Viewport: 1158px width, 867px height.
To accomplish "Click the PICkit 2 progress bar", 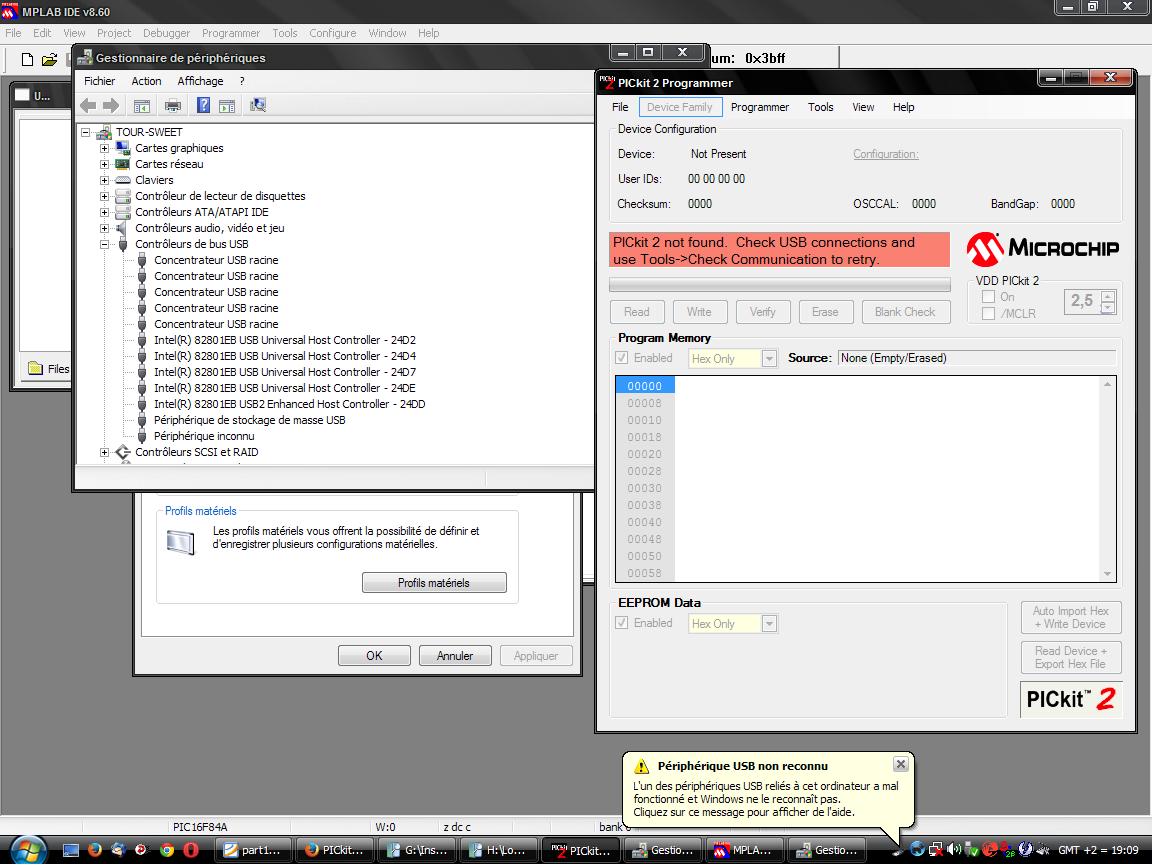I will pyautogui.click(x=779, y=285).
